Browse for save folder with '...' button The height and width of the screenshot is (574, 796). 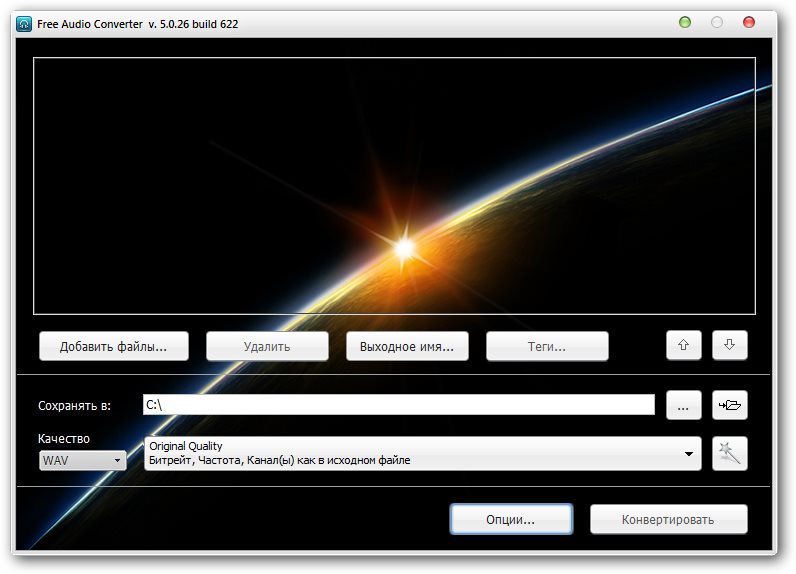tap(682, 405)
